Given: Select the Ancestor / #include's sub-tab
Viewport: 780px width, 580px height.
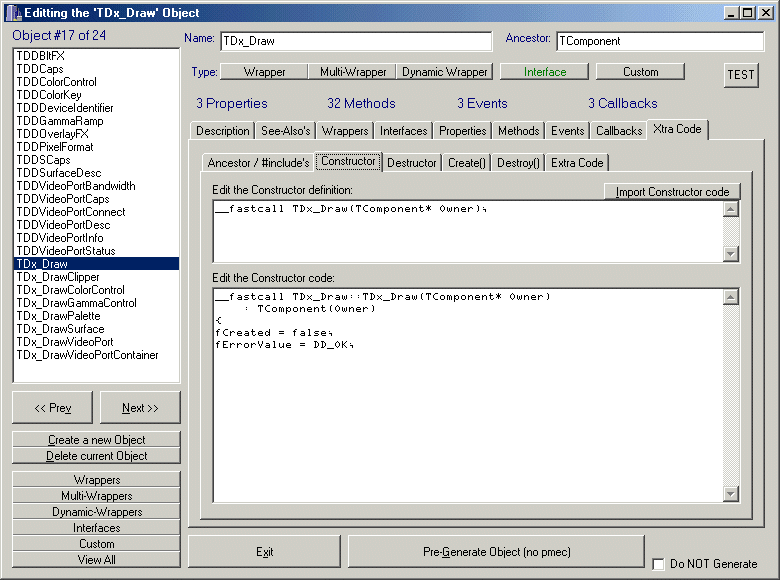Looking at the screenshot, I should pos(258,163).
